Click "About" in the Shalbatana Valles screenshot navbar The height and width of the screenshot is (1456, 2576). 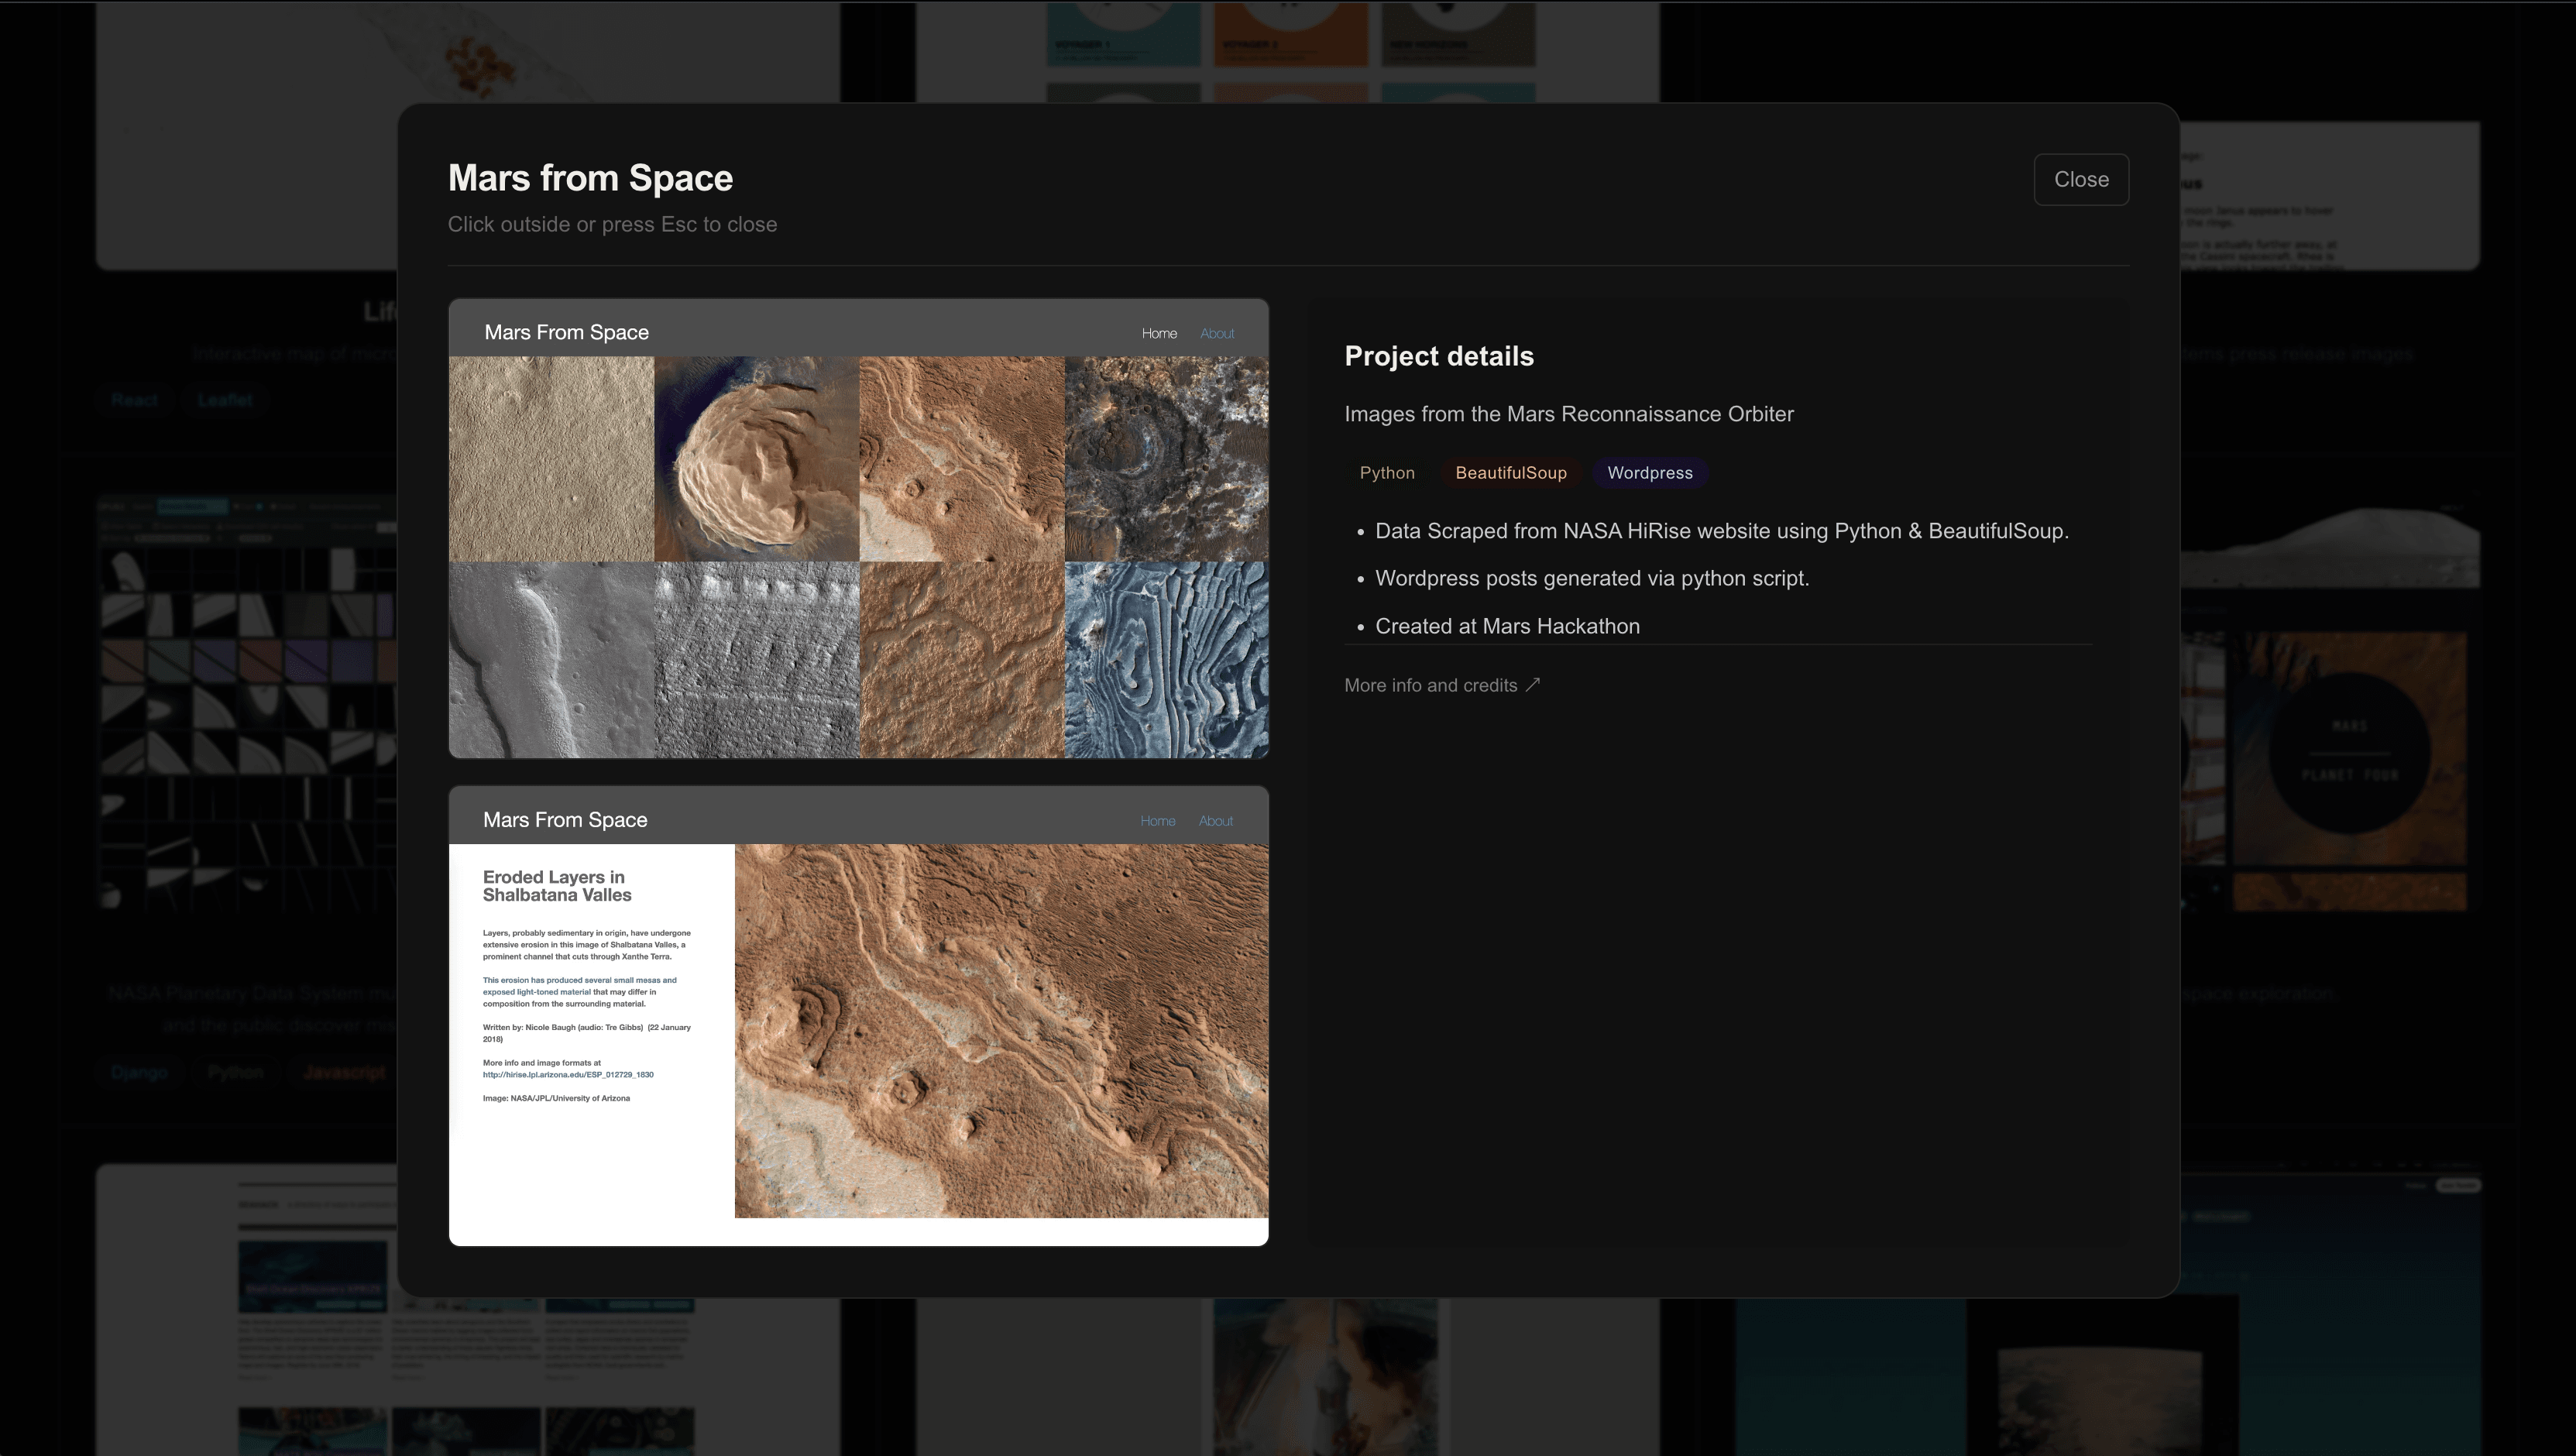[x=1216, y=820]
